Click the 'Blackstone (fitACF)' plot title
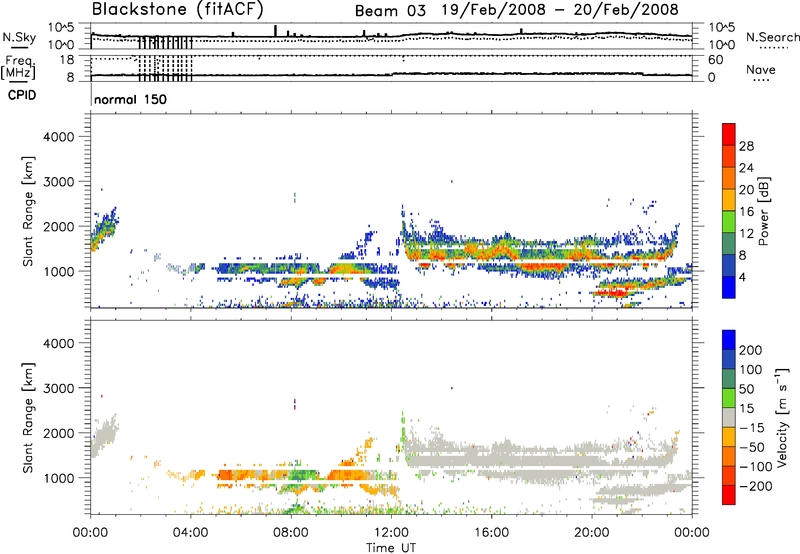This screenshot has height=554, width=800. pos(178,10)
